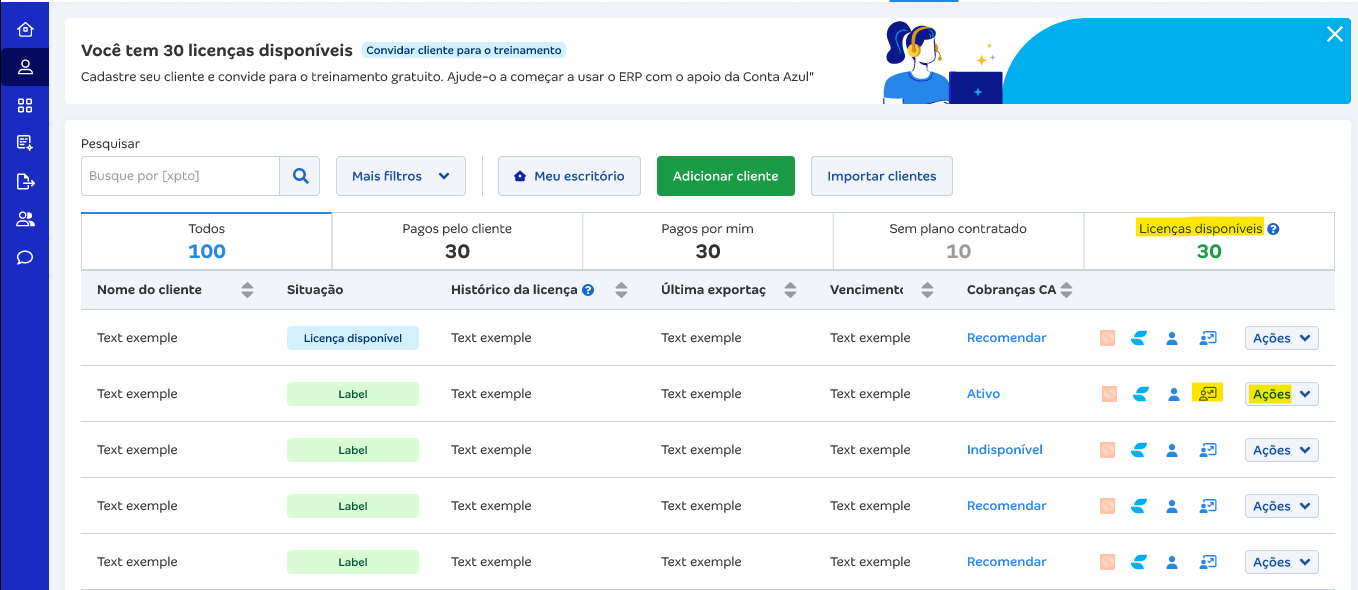Open the Sem plano contratado tab
The width and height of the screenshot is (1358, 590).
[957, 240]
